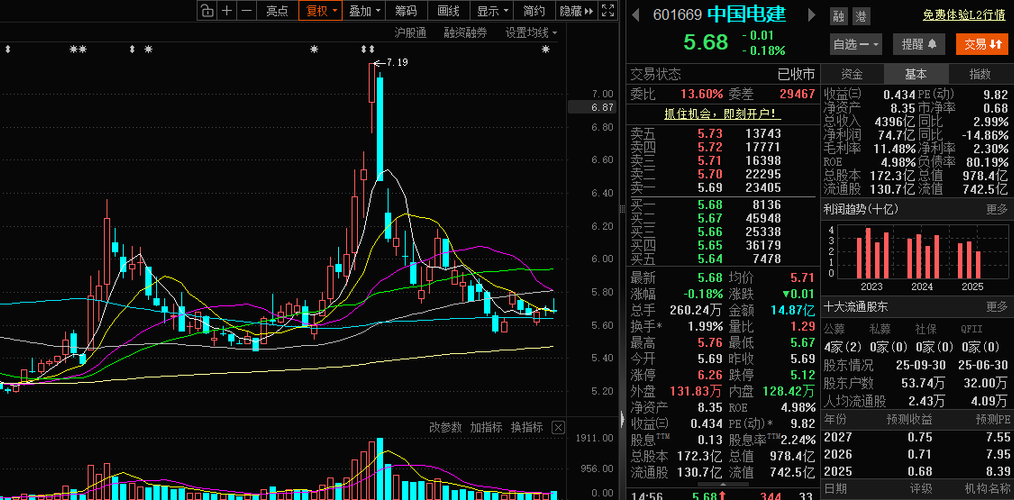Open 设置均线 moving average settings dropdown
Screen dimensions: 1014x500
click(x=531, y=32)
